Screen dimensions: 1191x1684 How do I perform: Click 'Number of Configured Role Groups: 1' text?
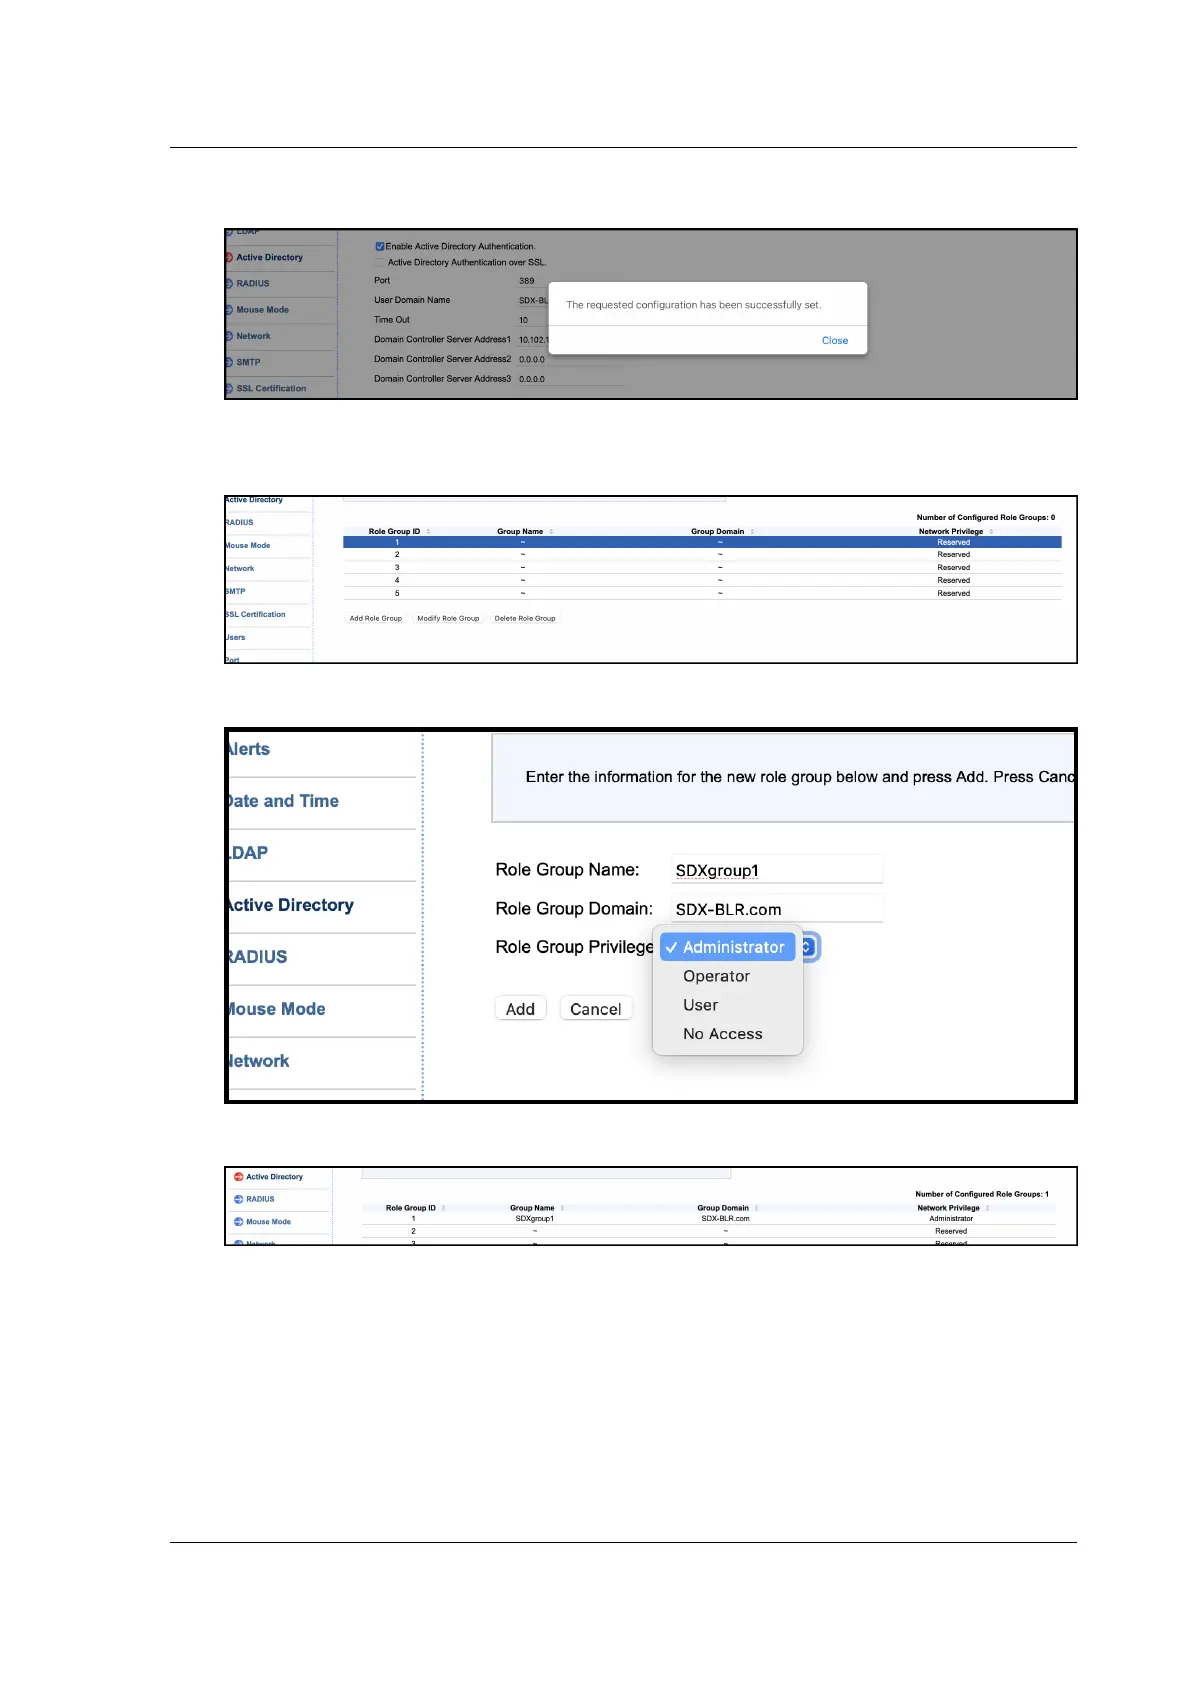pyautogui.click(x=982, y=1194)
